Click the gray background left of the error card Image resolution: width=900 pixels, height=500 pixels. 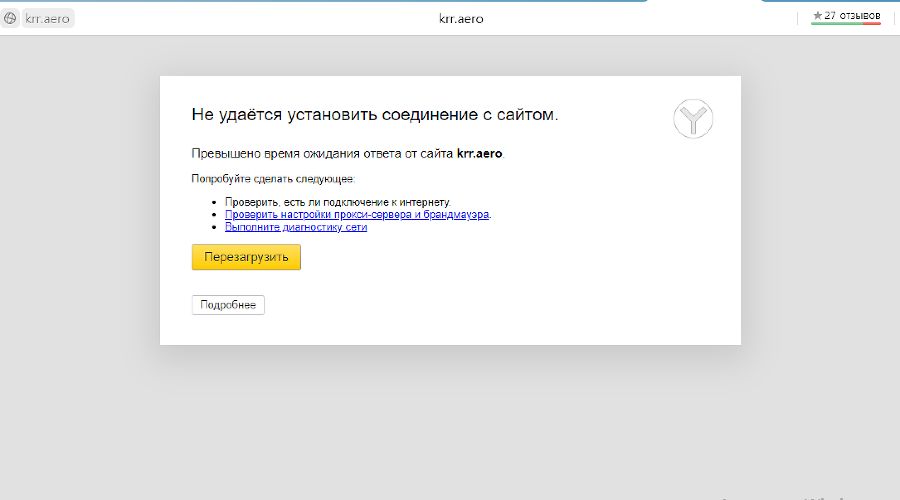[x=80, y=250]
